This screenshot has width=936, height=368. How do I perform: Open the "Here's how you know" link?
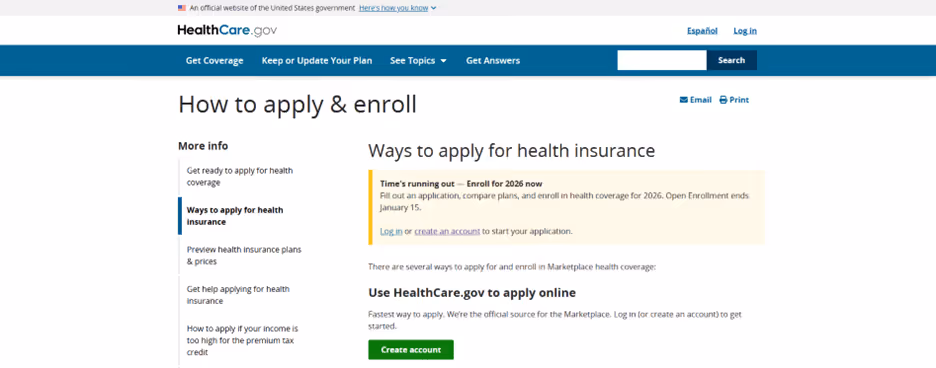click(393, 8)
